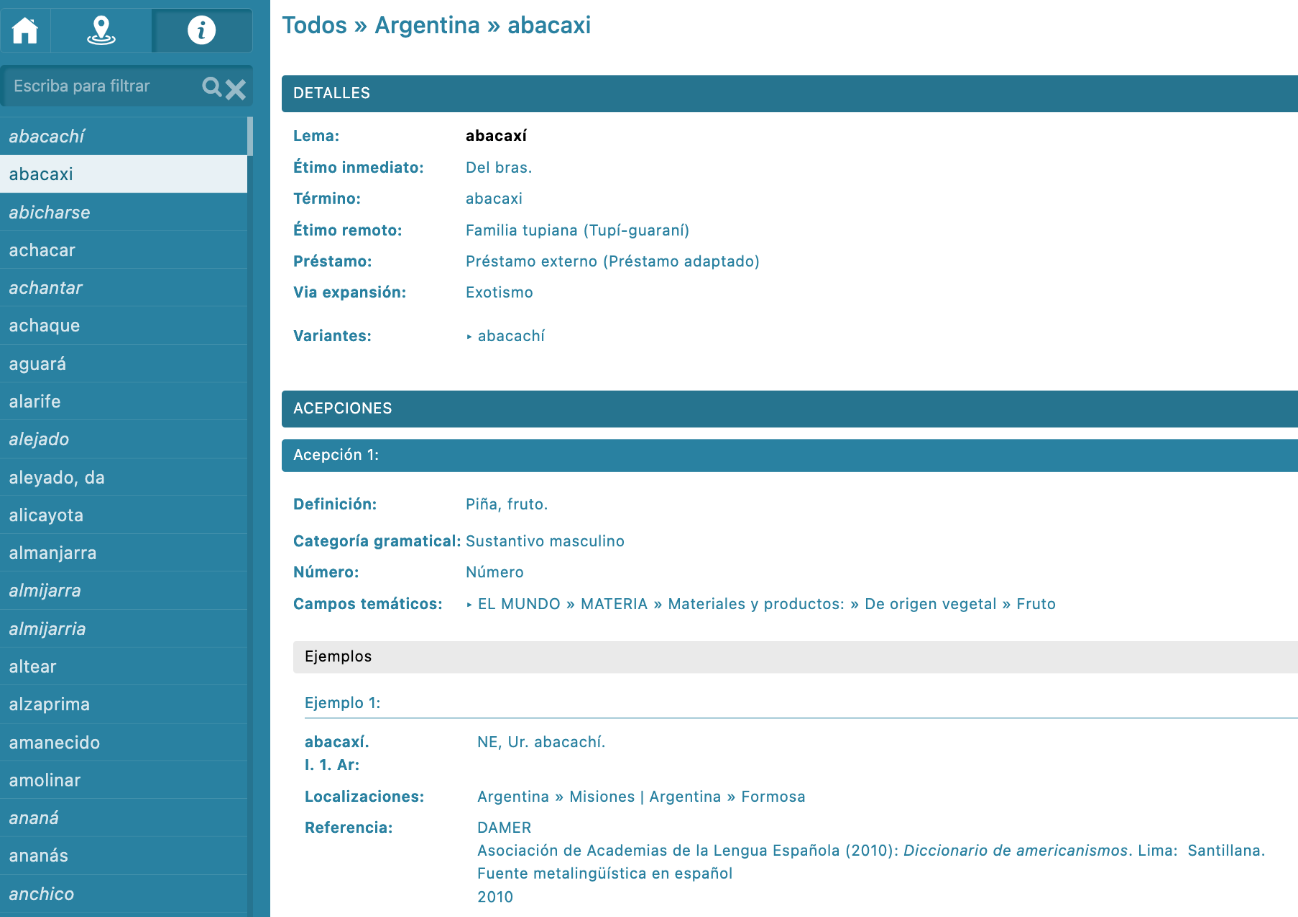Click the home icon

(x=25, y=31)
